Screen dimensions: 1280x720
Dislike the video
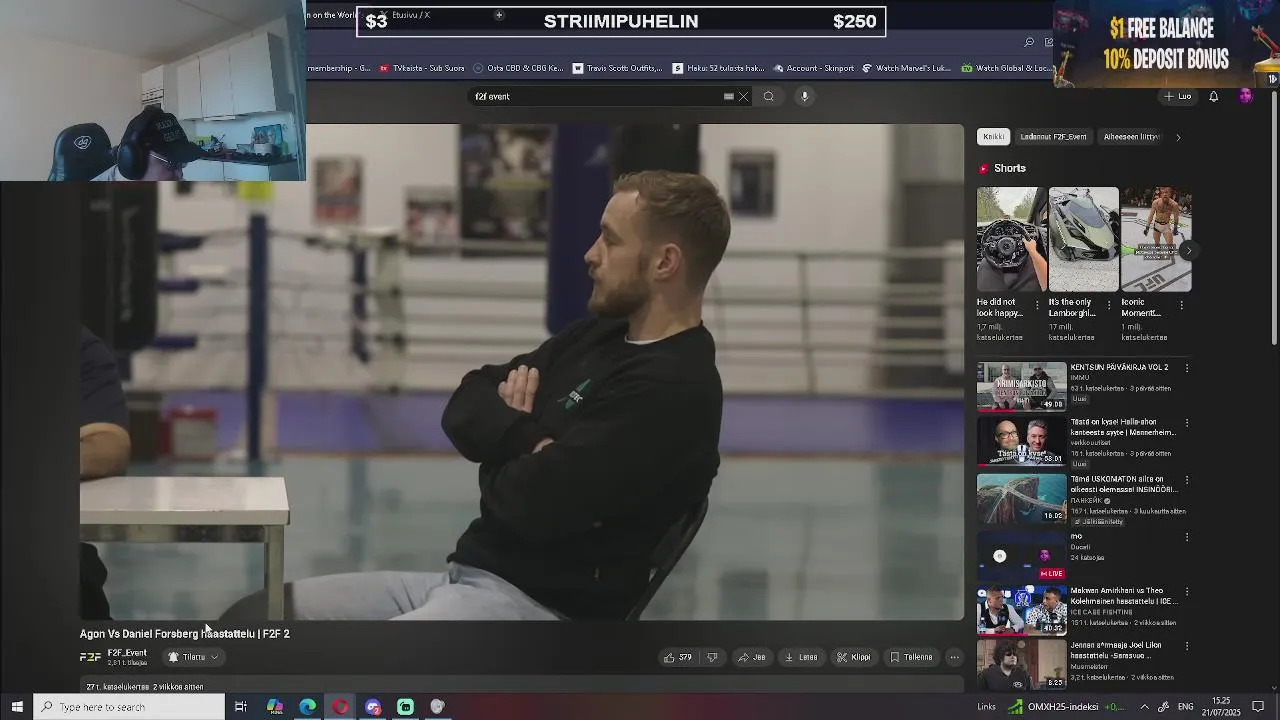[712, 657]
